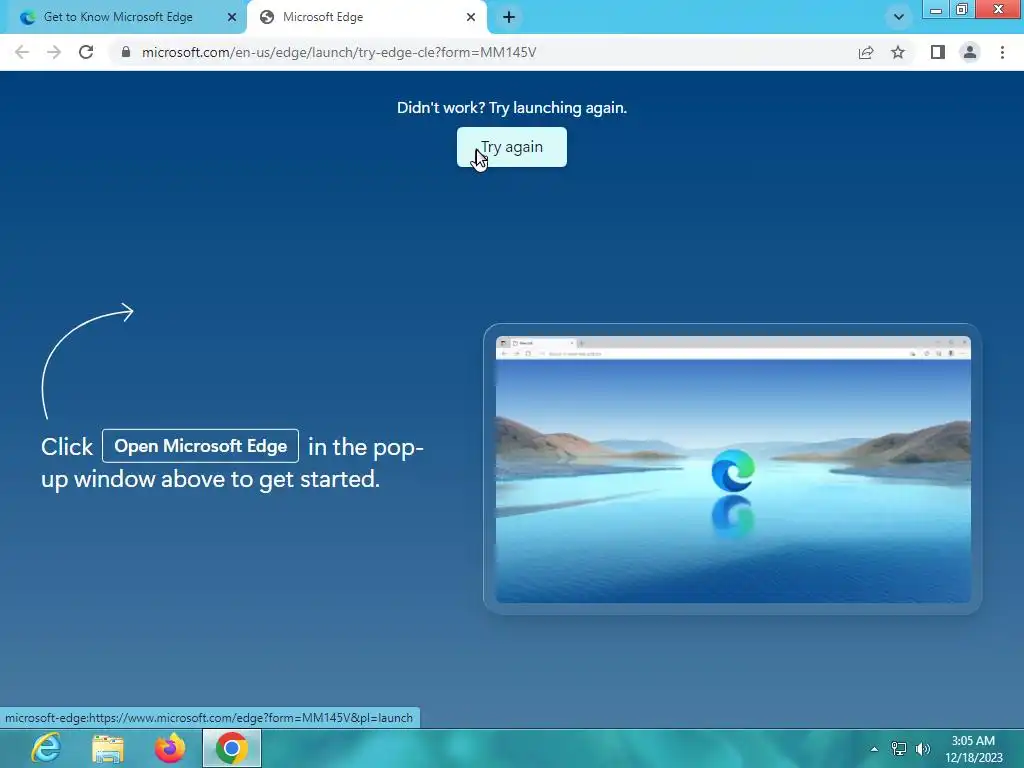Open Chrome three-dot menu
Image resolution: width=1024 pixels, height=768 pixels.
pyautogui.click(x=1002, y=52)
